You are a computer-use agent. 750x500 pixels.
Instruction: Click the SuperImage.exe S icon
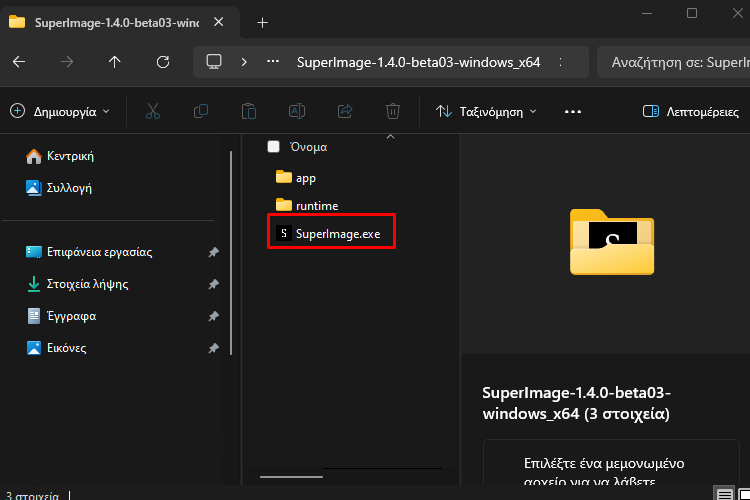pyautogui.click(x=284, y=233)
